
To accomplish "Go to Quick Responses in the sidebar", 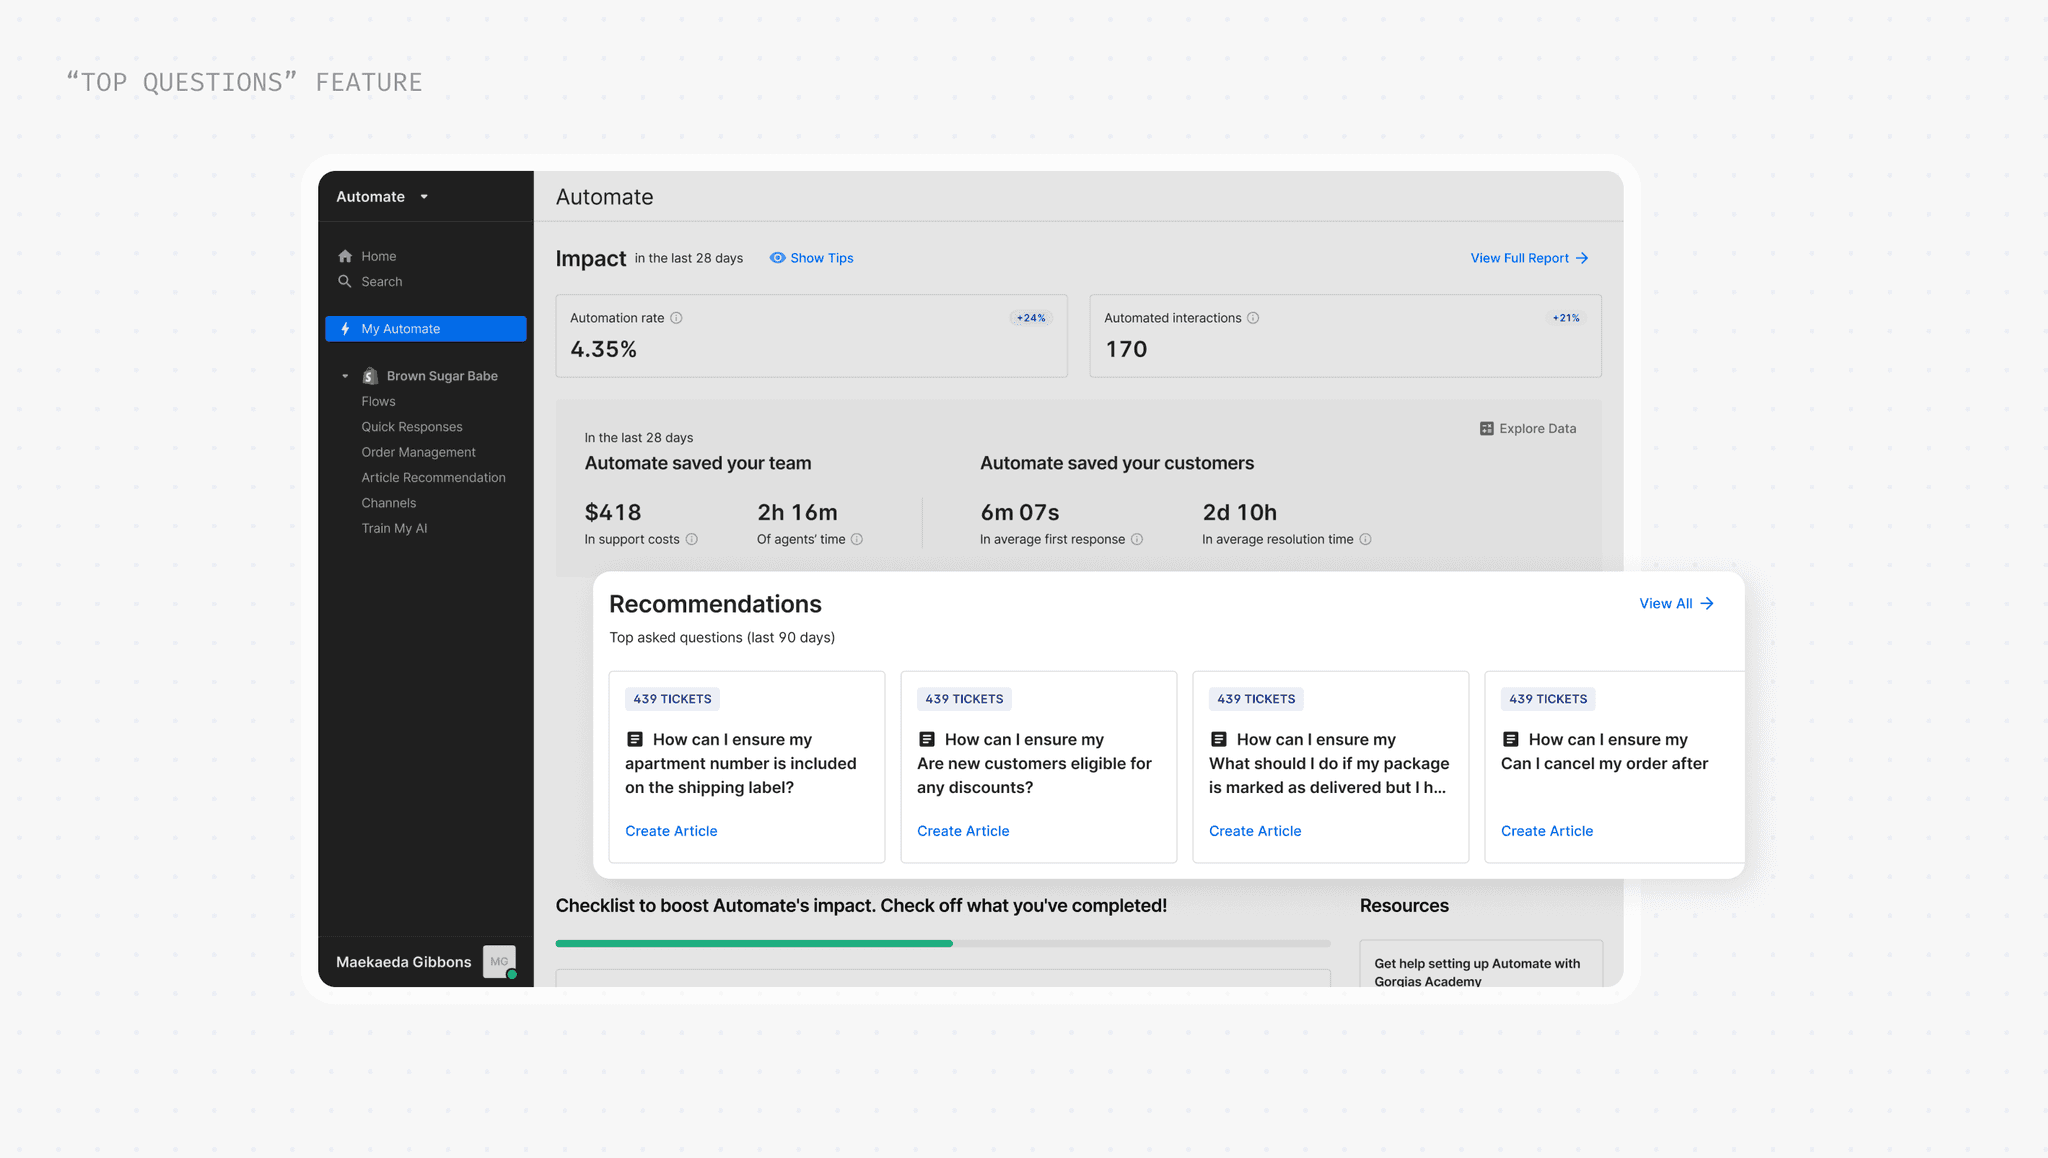I will coord(411,427).
